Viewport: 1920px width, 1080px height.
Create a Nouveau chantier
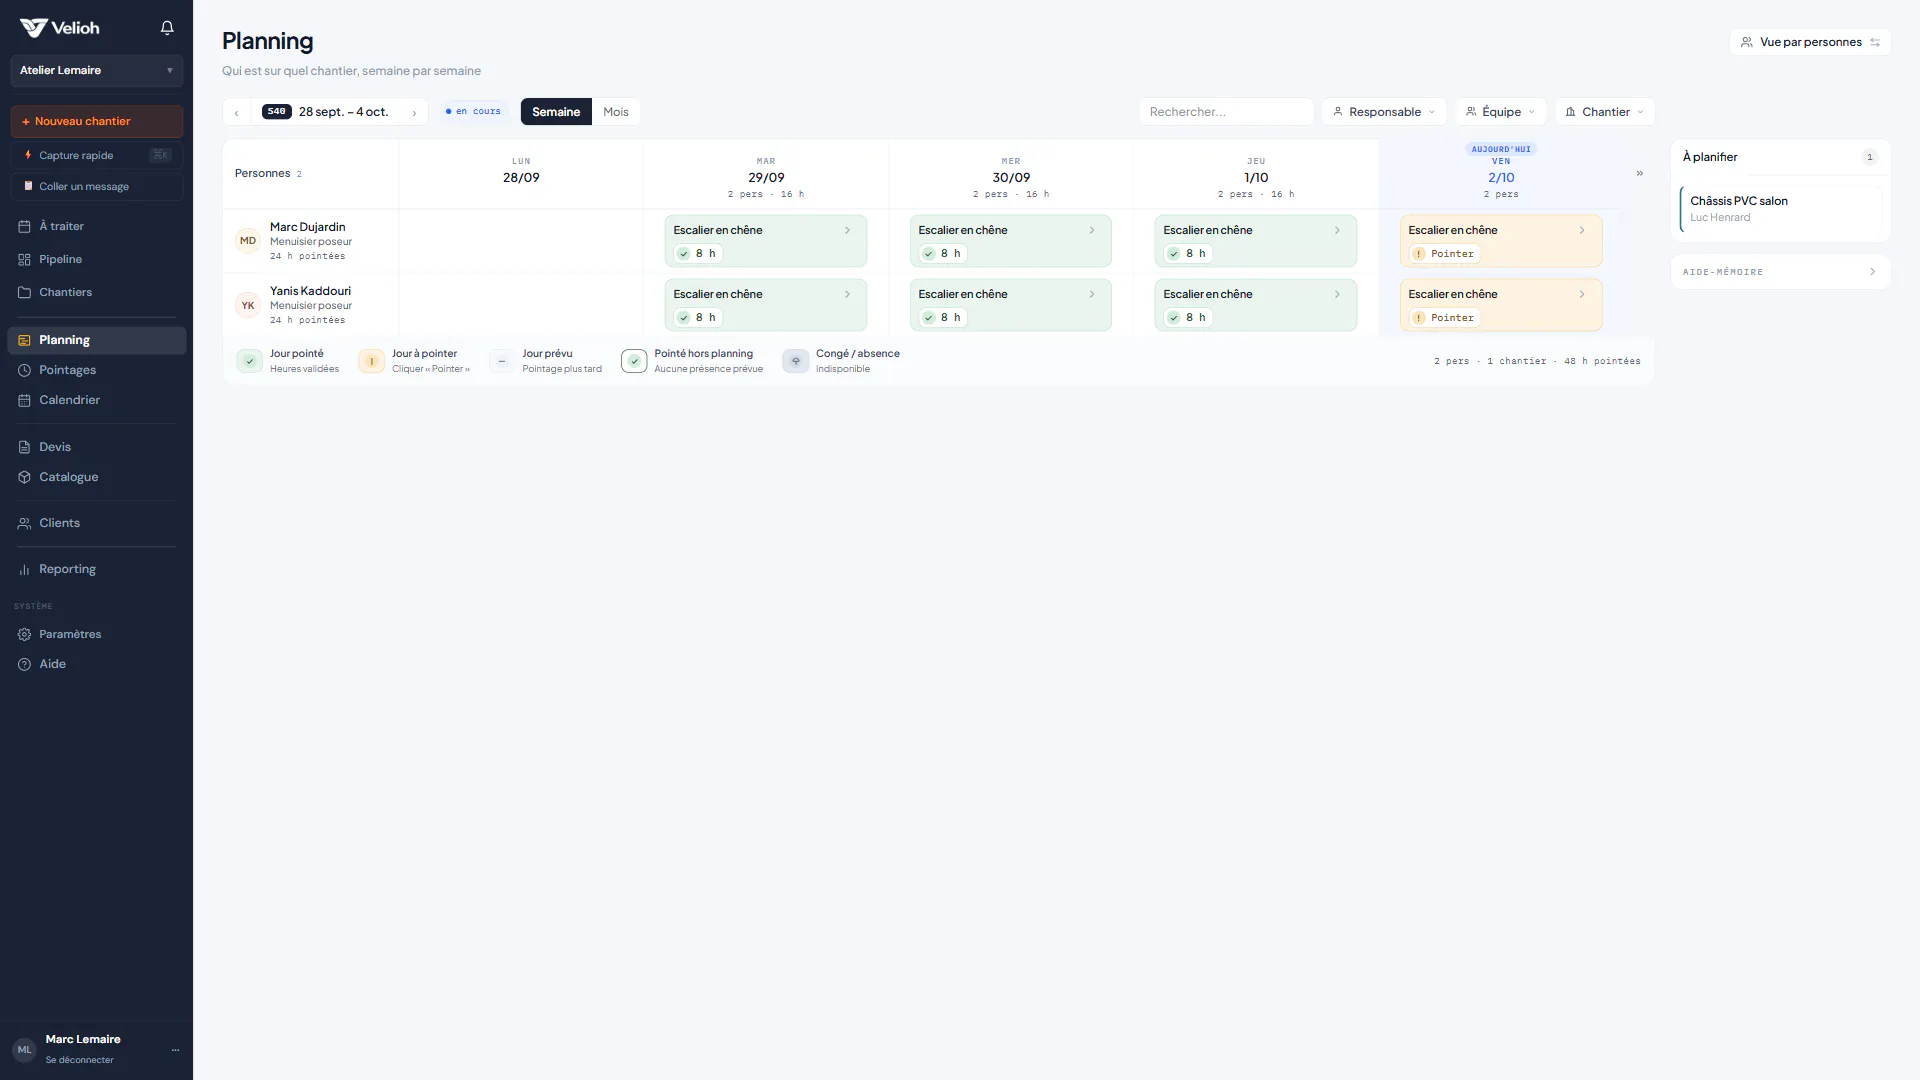(96, 121)
